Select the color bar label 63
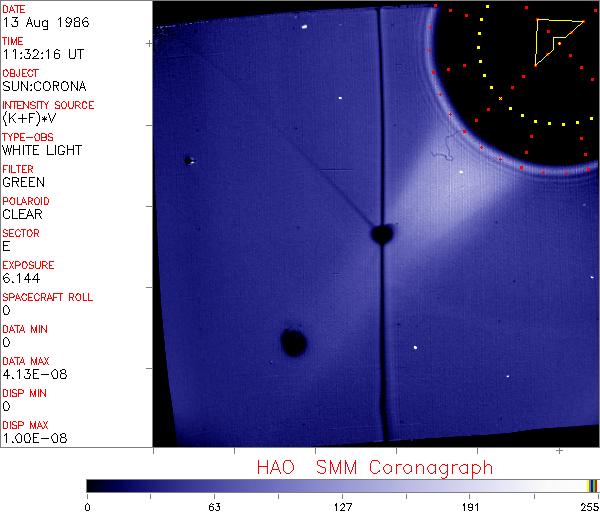The height and width of the screenshot is (512, 600). pyautogui.click(x=214, y=506)
